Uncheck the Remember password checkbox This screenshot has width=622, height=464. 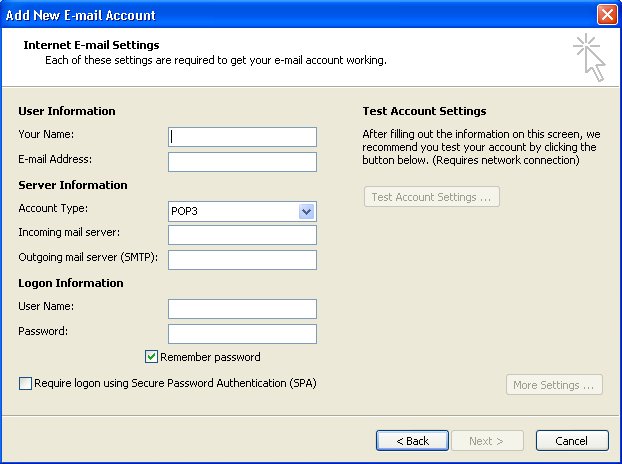[x=151, y=357]
